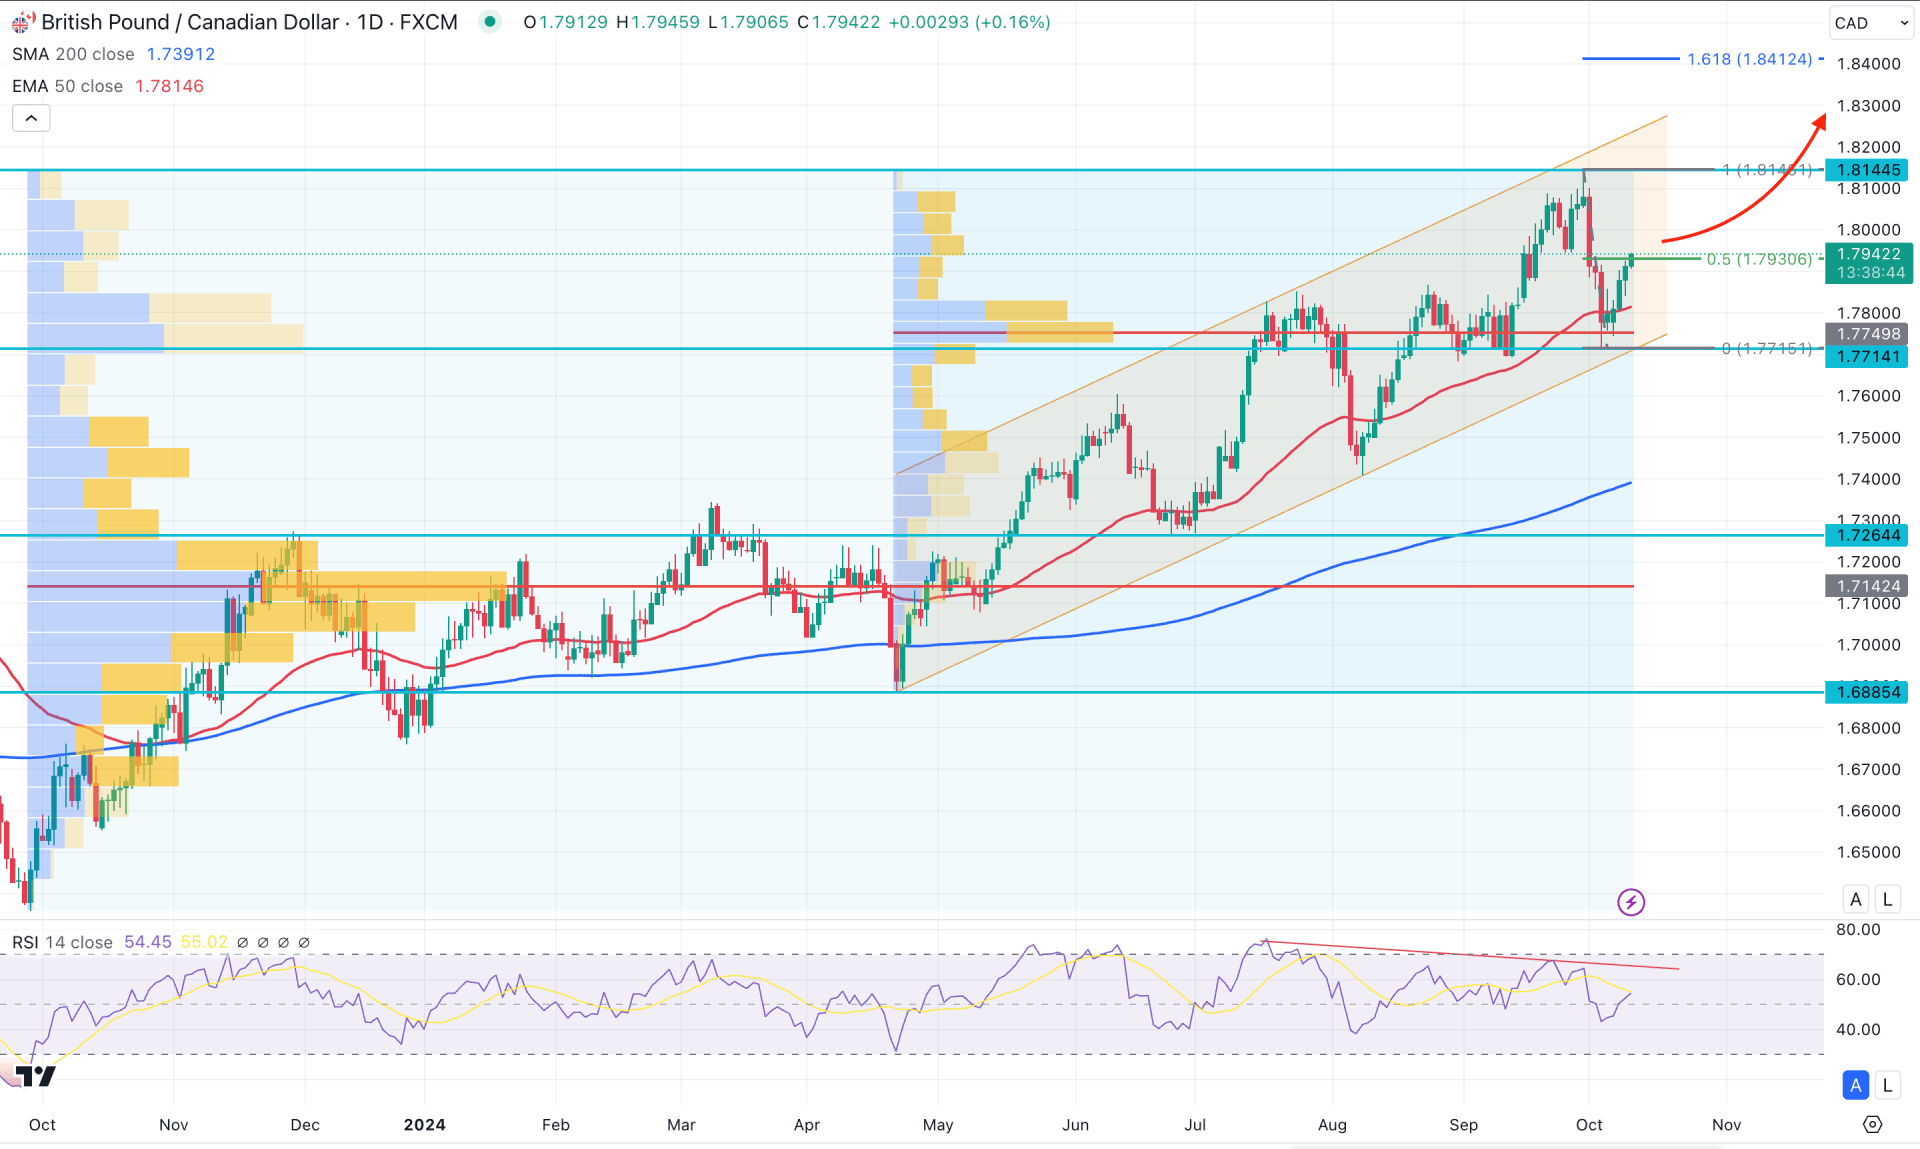The height and width of the screenshot is (1149, 1920).
Task: Click the close value C1.79422 in the header
Action: 839,22
